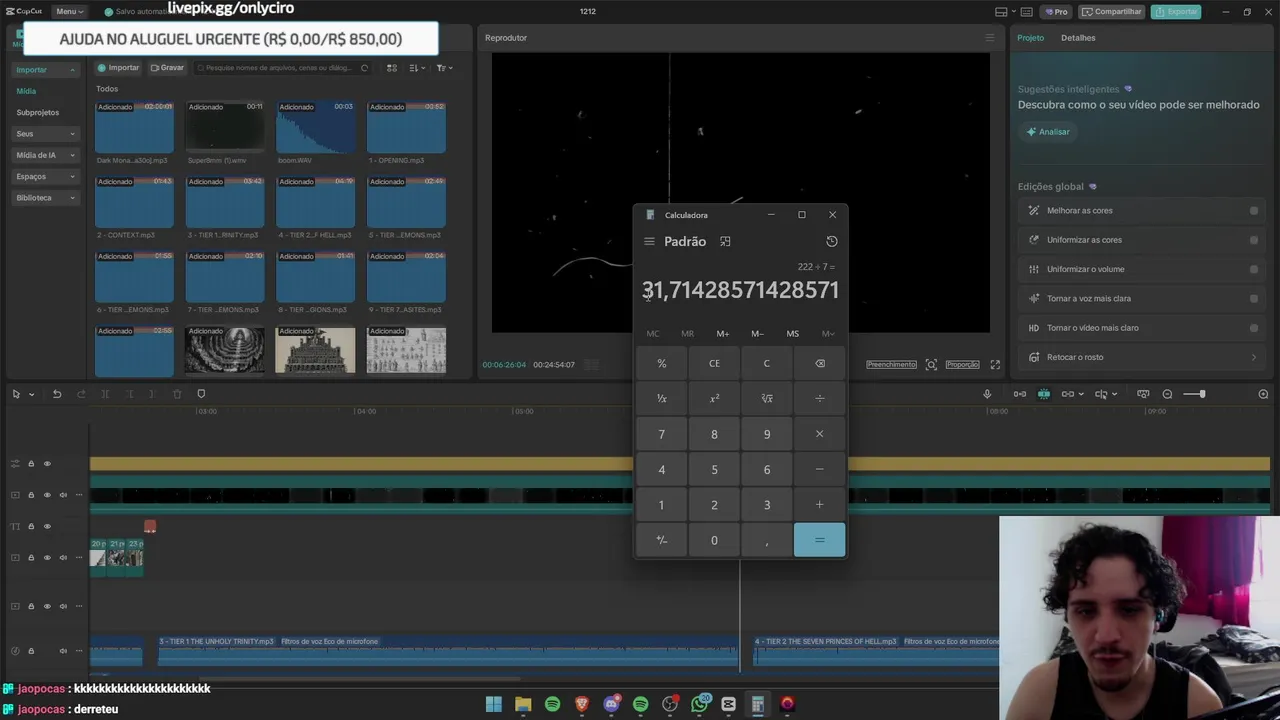Click the Compartilhar button
1280x720 pixels.
1112,12
